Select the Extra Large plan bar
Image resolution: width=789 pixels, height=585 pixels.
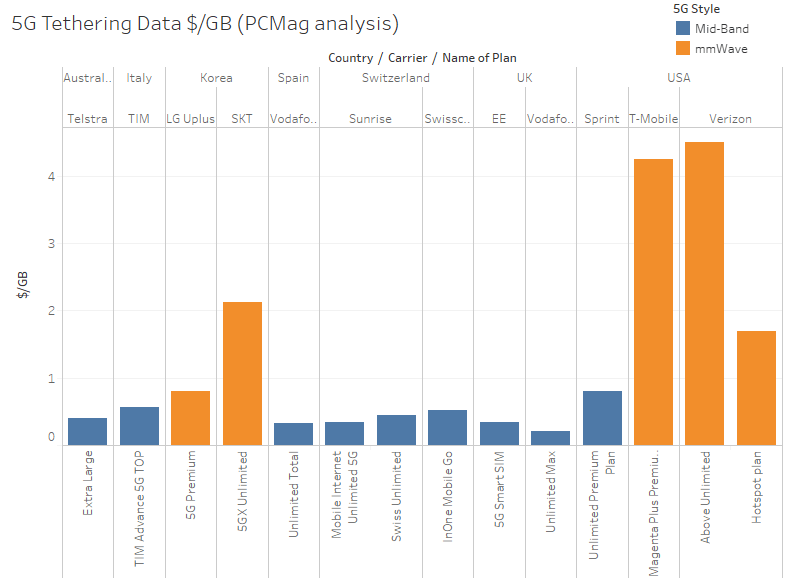pyautogui.click(x=88, y=432)
